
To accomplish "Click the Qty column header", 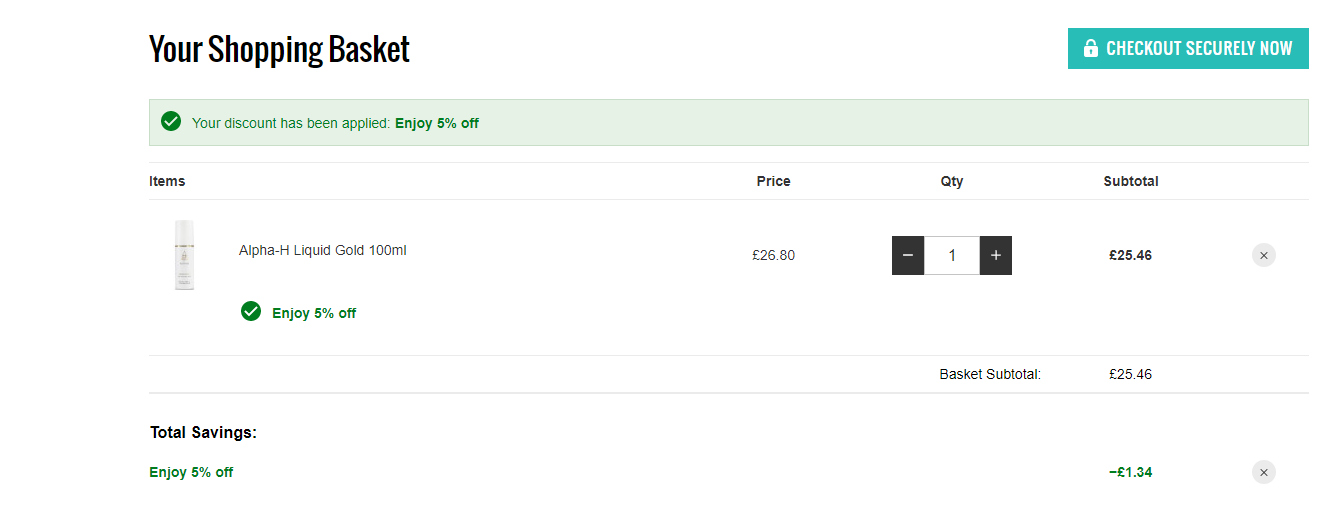I will (x=952, y=181).
